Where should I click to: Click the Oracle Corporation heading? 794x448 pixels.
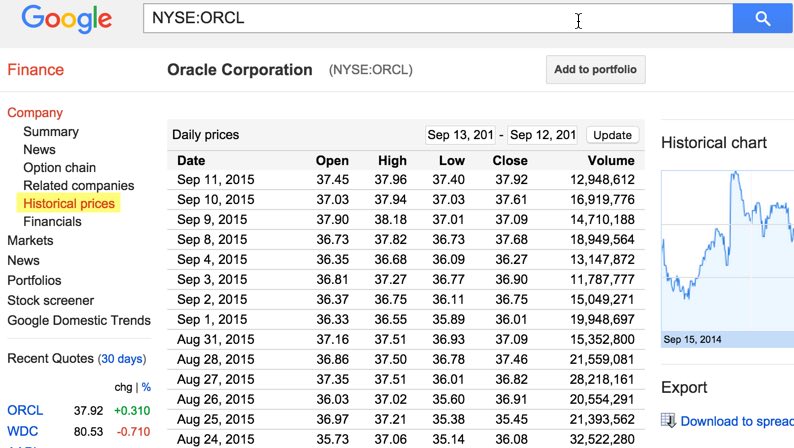click(x=240, y=70)
